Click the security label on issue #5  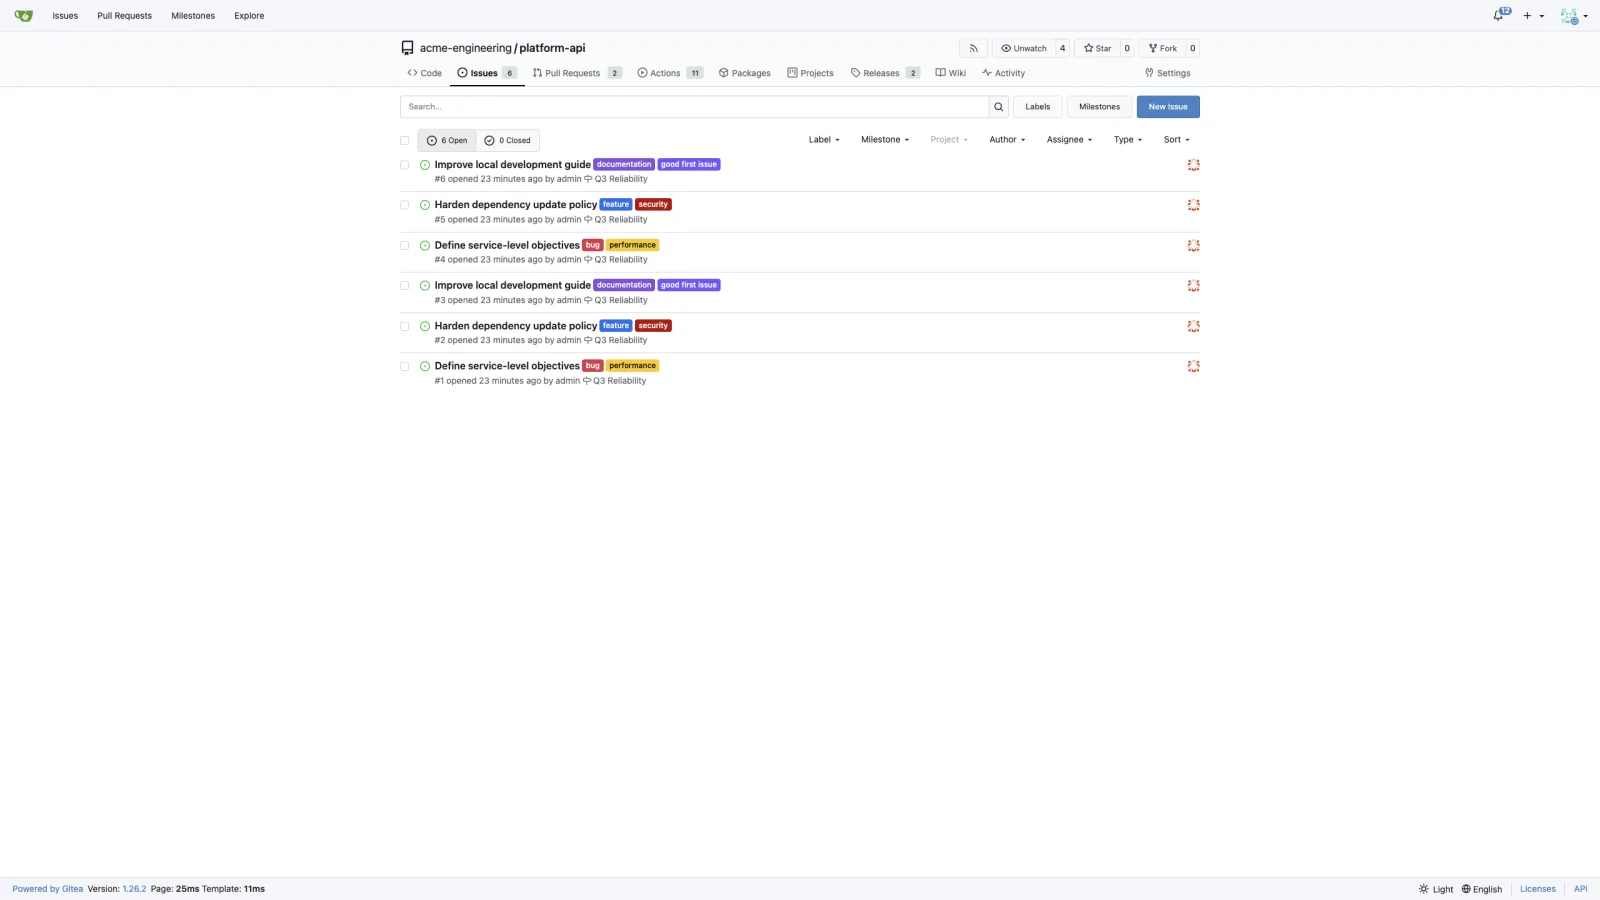[x=653, y=205]
